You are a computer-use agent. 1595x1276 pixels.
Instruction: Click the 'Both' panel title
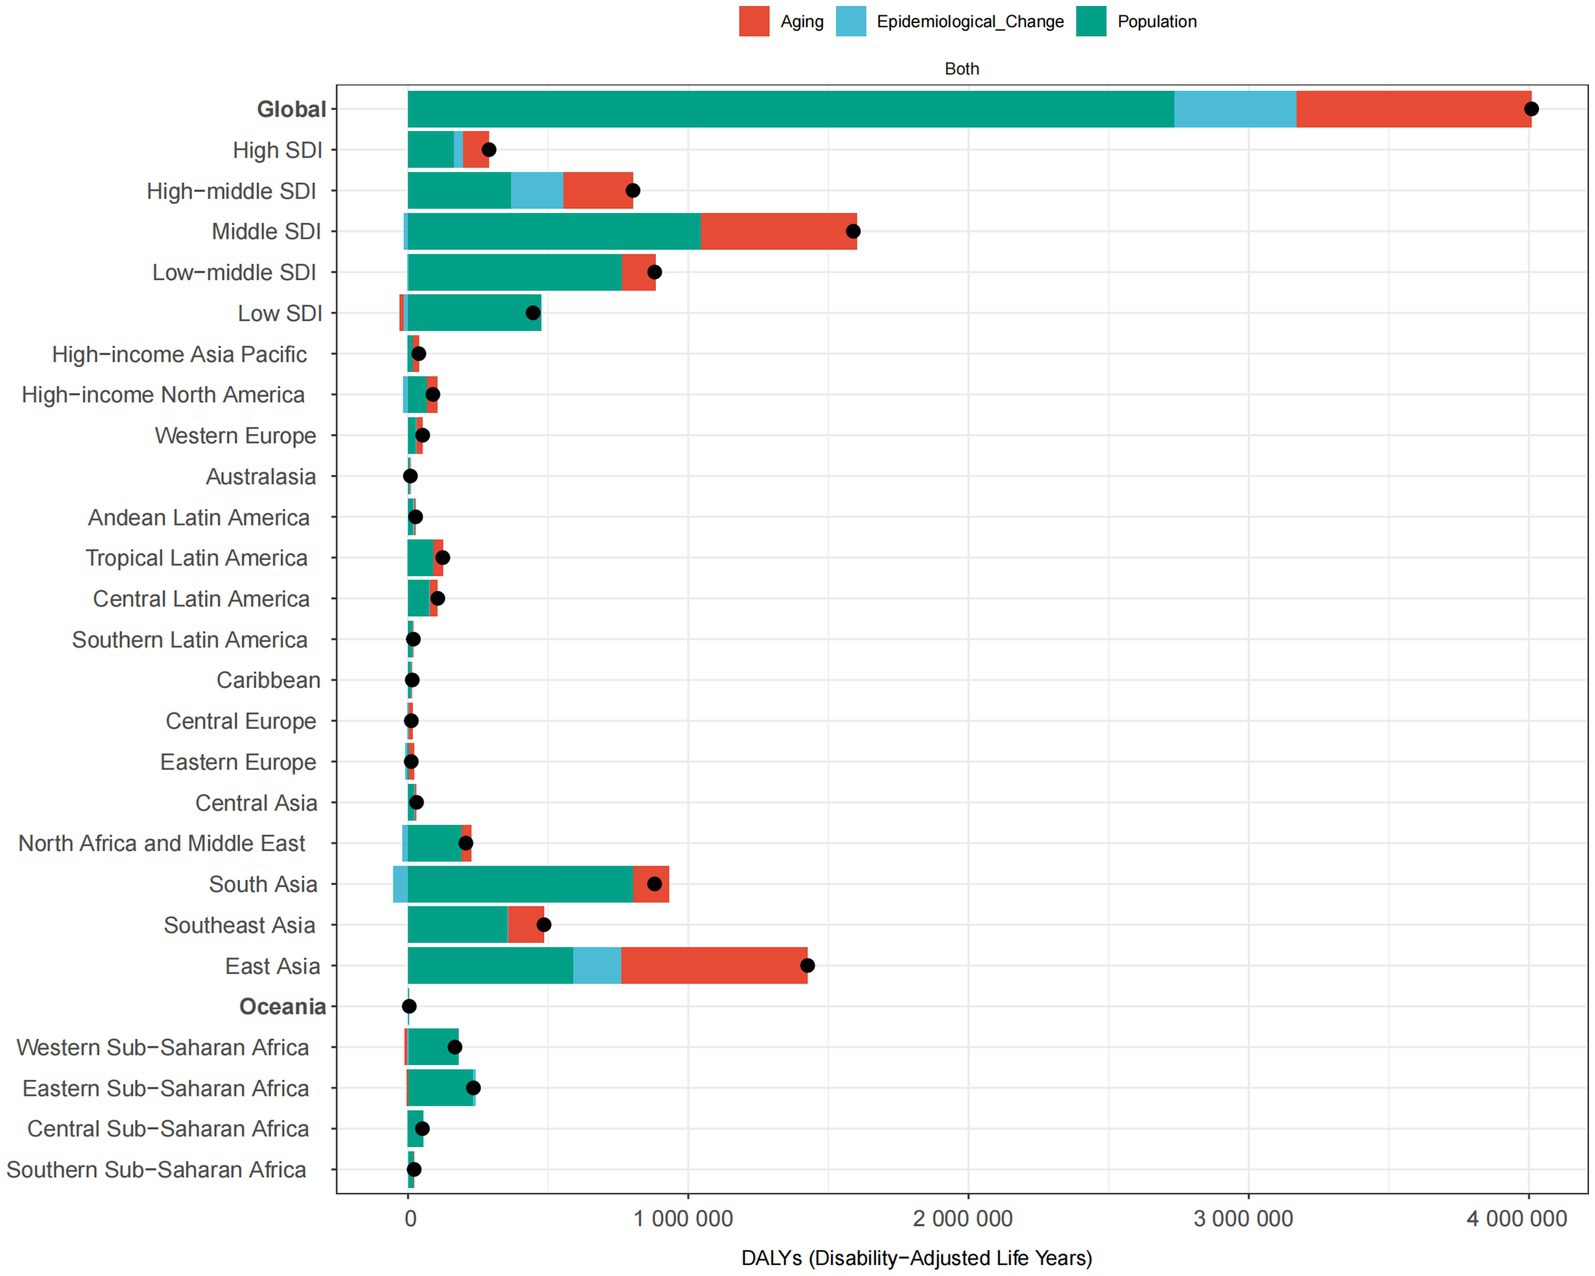pyautogui.click(x=962, y=69)
